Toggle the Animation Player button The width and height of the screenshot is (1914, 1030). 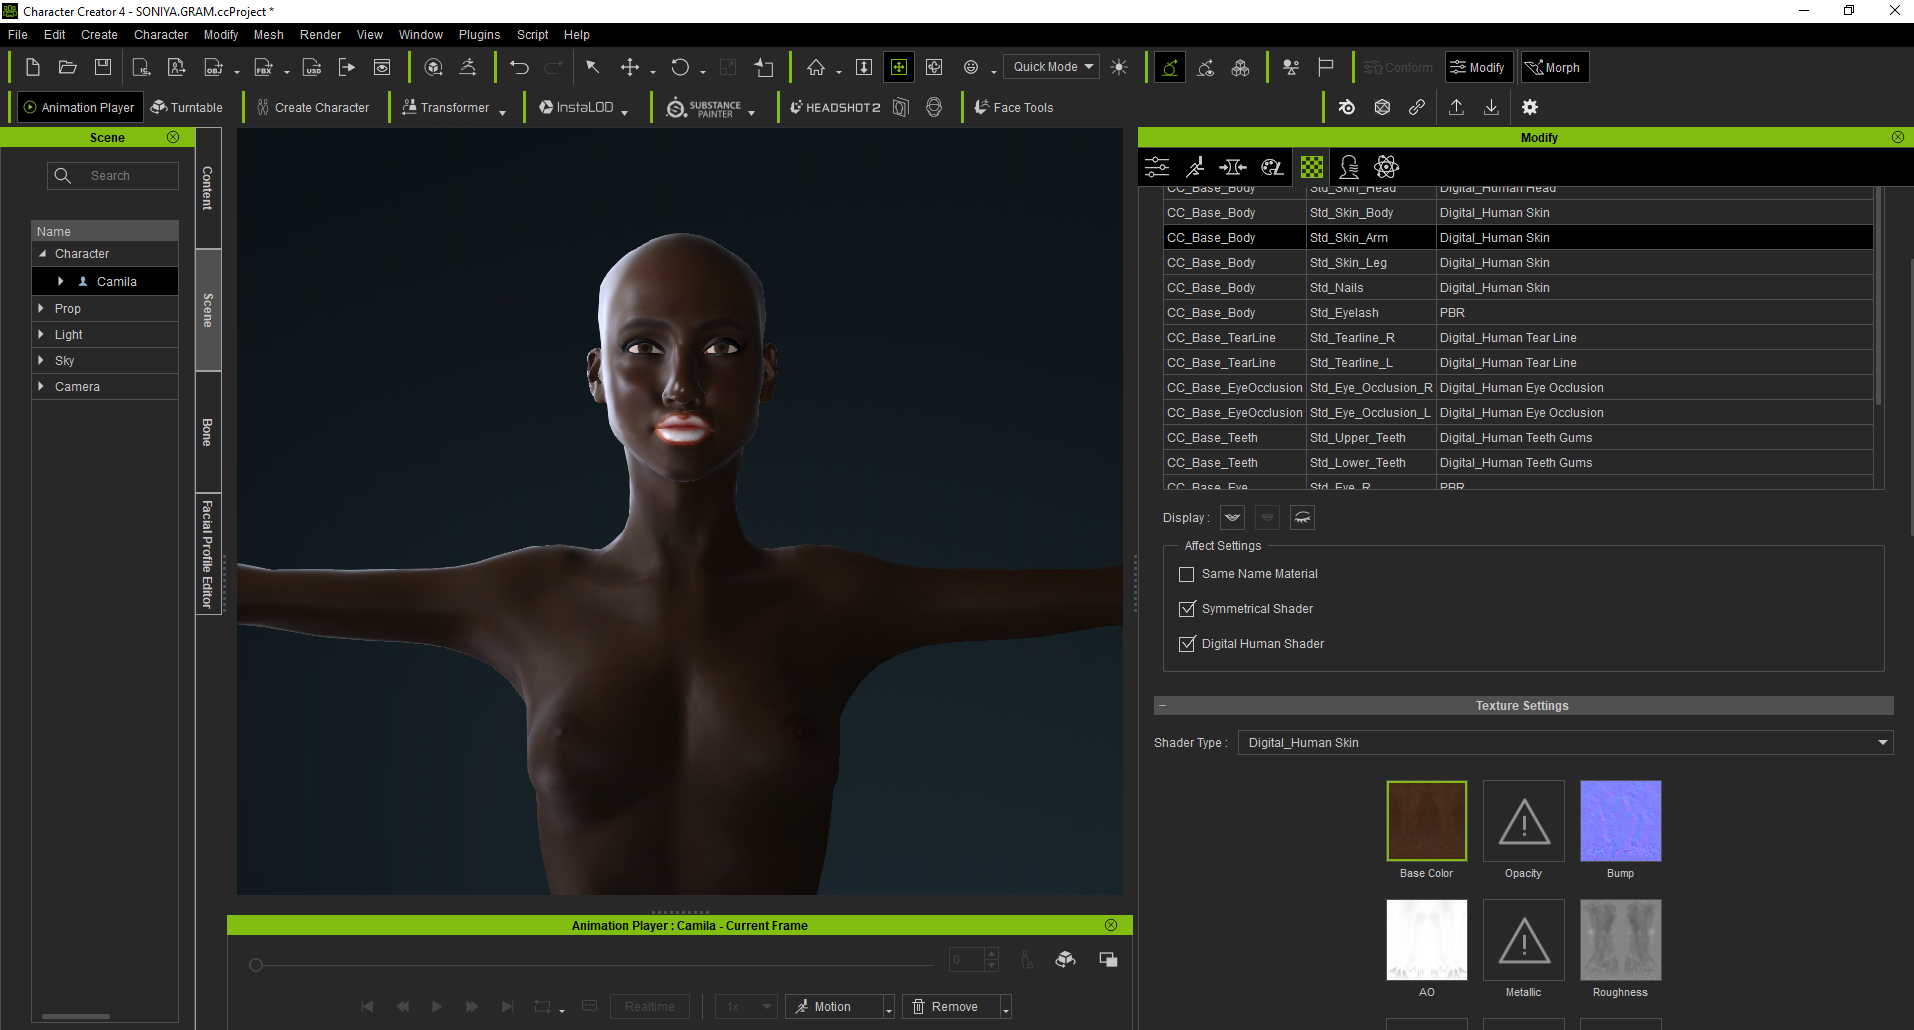click(x=80, y=107)
